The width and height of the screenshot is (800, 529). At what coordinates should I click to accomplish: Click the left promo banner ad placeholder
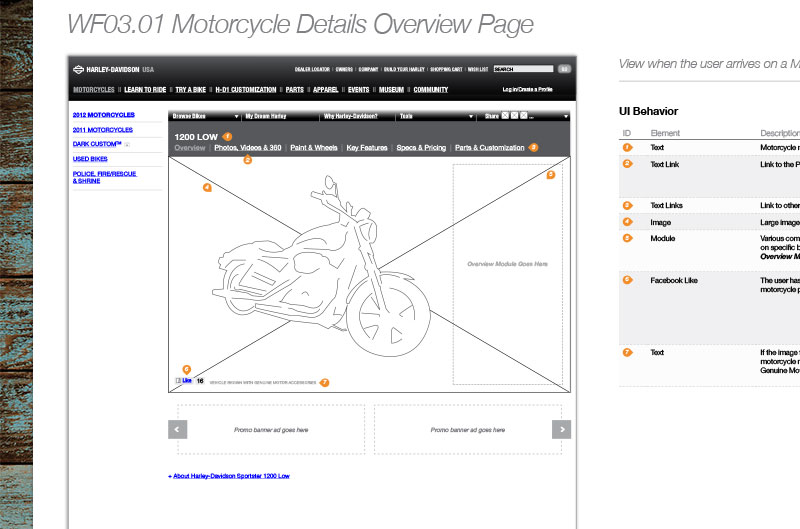click(x=271, y=430)
